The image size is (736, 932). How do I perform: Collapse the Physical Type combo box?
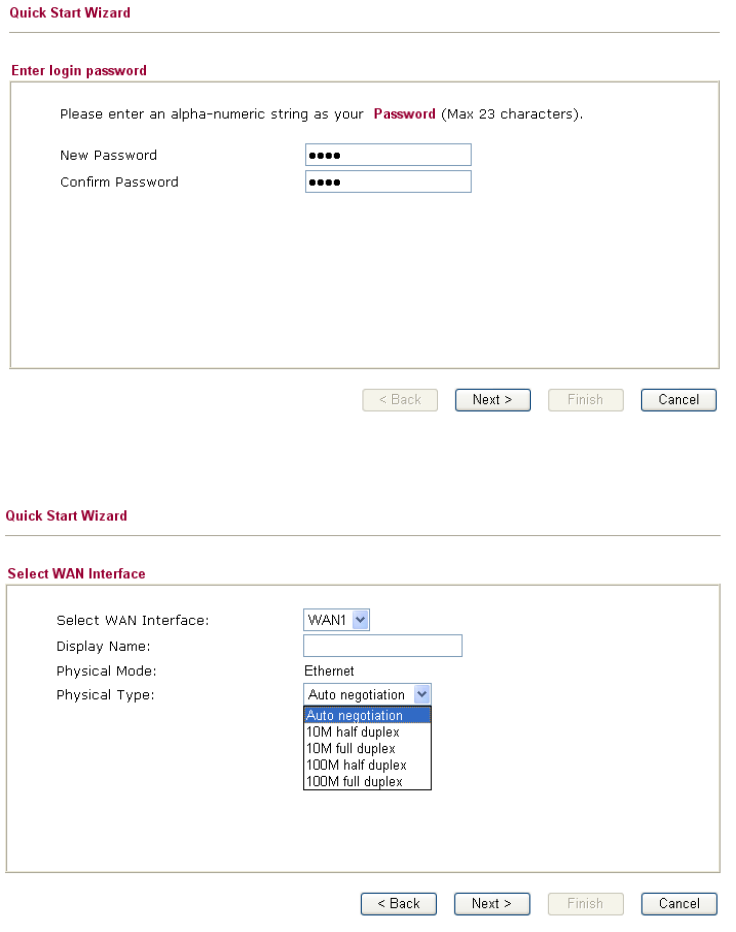pyautogui.click(x=421, y=695)
